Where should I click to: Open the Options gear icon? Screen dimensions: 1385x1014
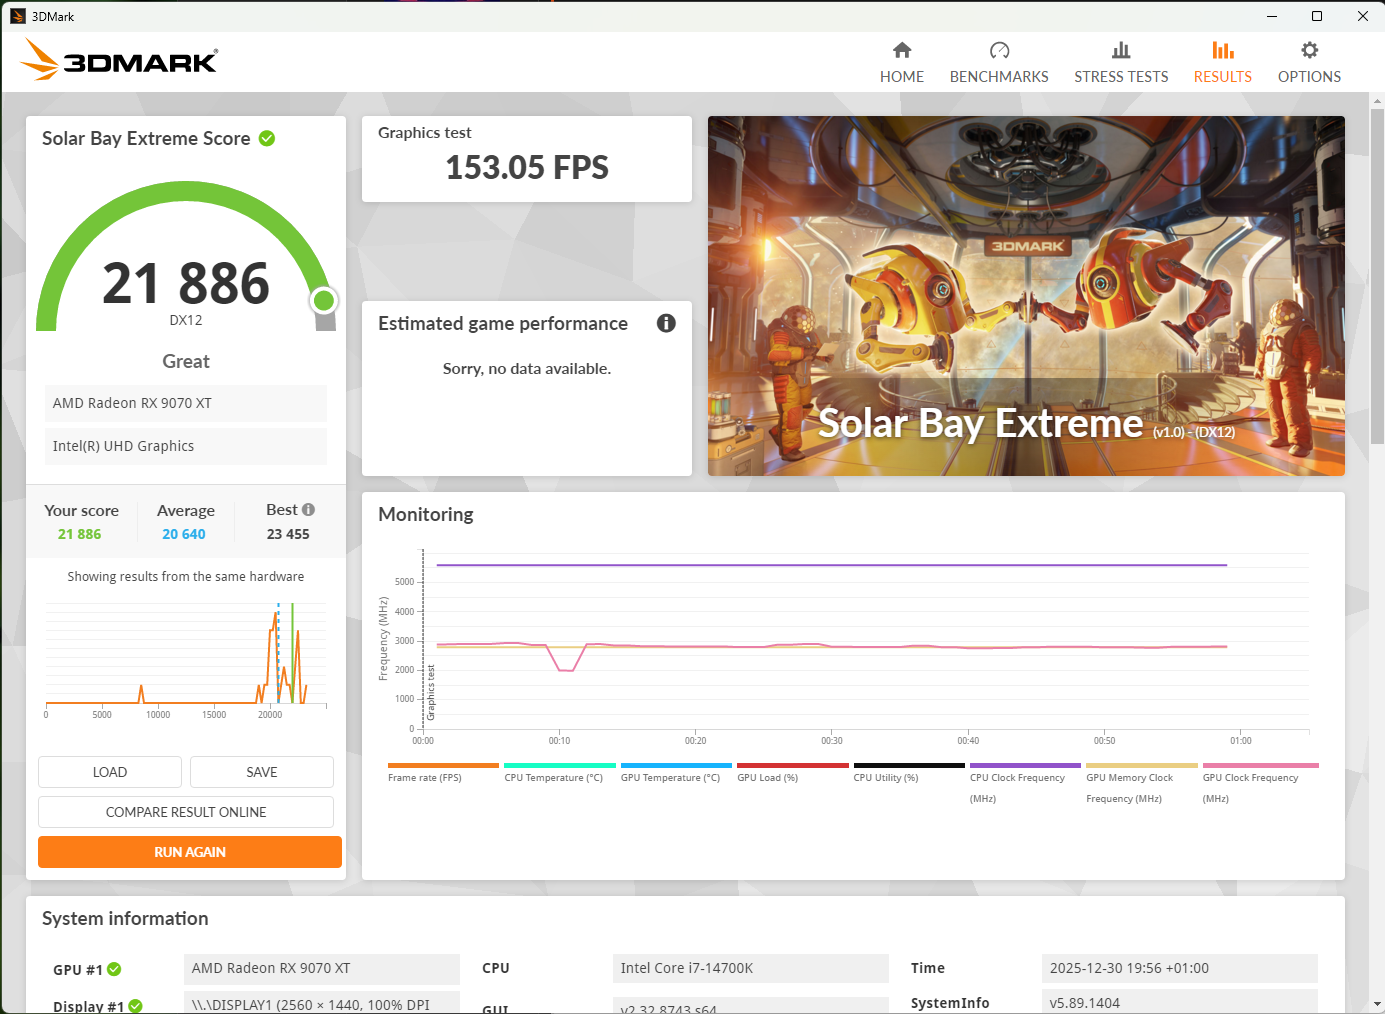click(1309, 48)
